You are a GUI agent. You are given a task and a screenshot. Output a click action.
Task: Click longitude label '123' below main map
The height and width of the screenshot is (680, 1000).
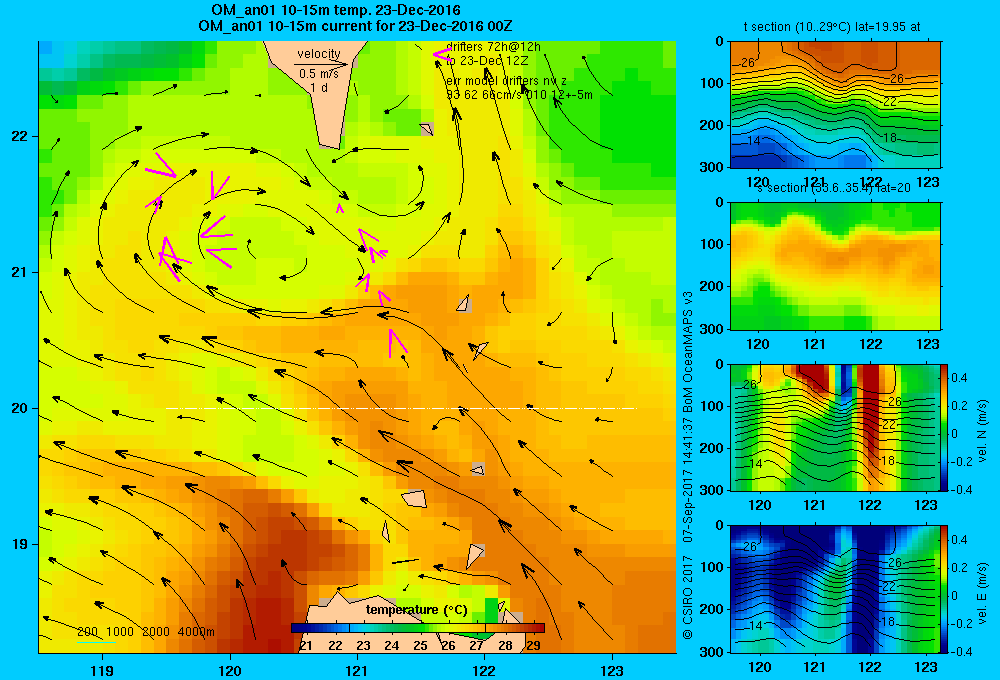[612, 670]
